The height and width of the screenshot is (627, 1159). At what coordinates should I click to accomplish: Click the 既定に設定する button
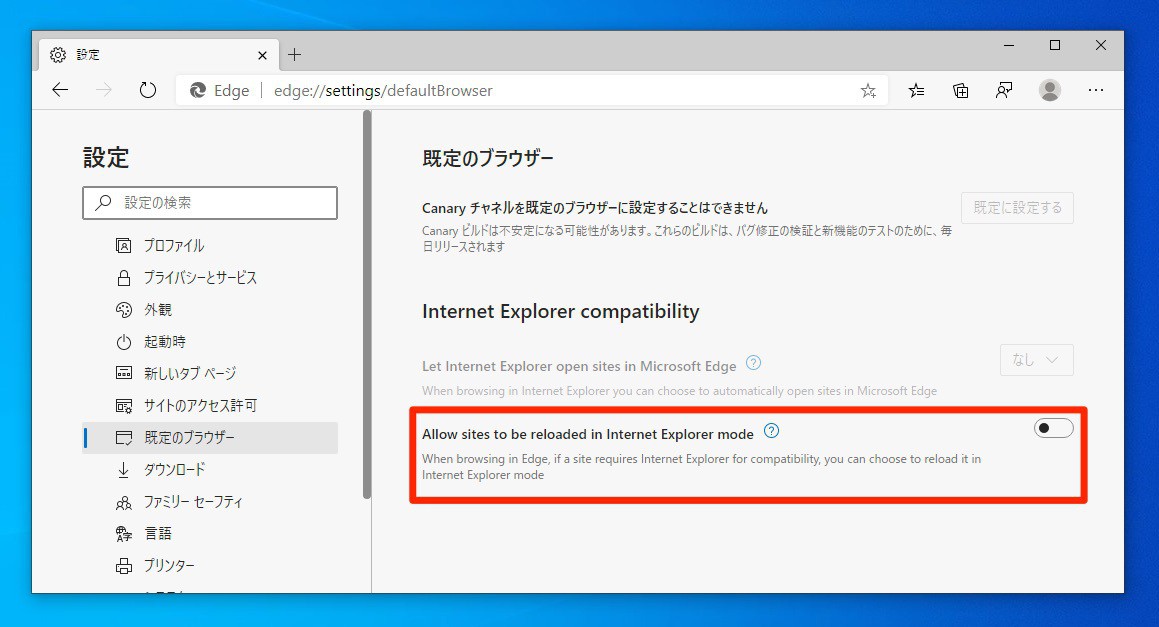[1017, 208]
